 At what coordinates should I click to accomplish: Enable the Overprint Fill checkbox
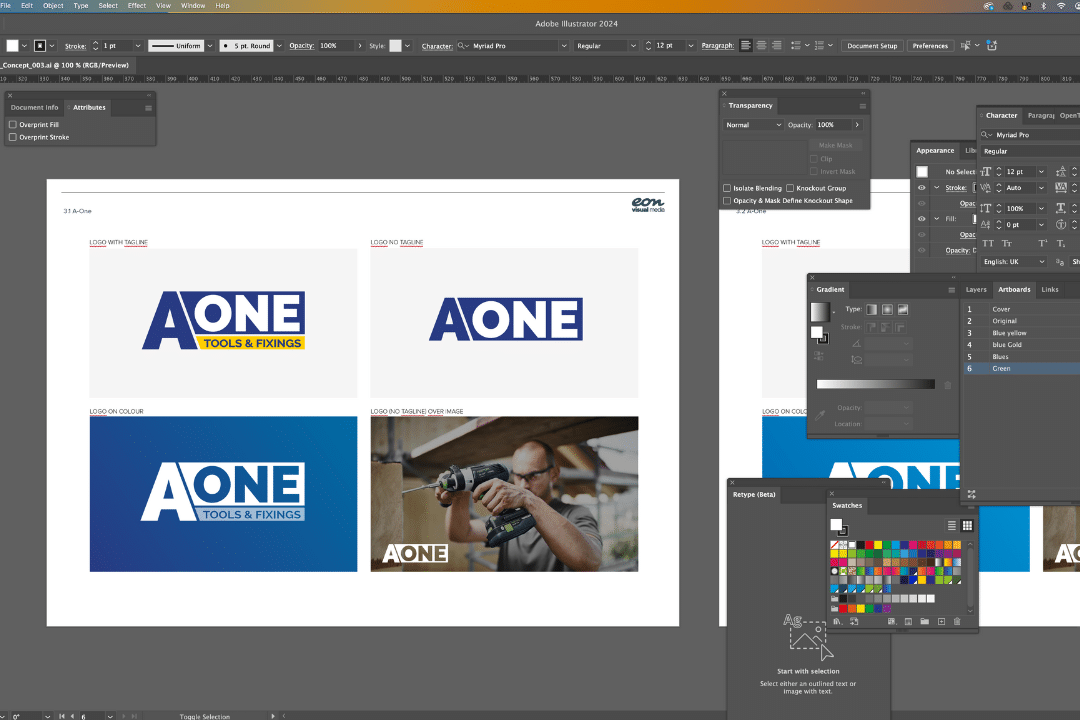[x=13, y=124]
